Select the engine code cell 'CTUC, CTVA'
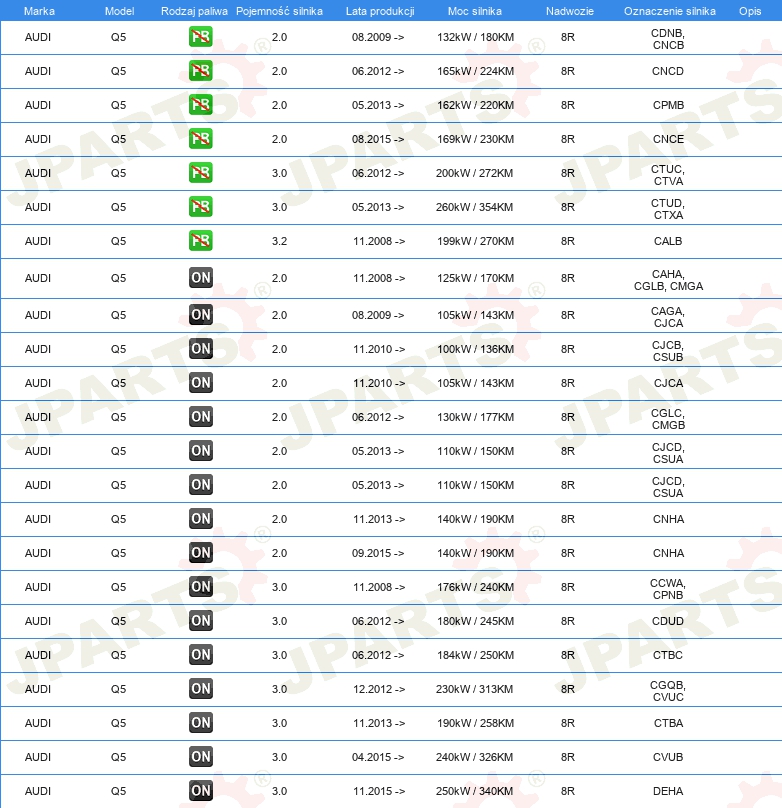Viewport: 782px width, 808px height. (667, 174)
